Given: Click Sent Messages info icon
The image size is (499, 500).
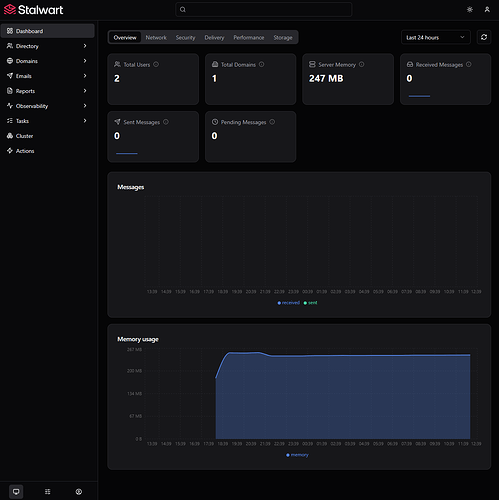Looking at the screenshot, I should pos(166,122).
